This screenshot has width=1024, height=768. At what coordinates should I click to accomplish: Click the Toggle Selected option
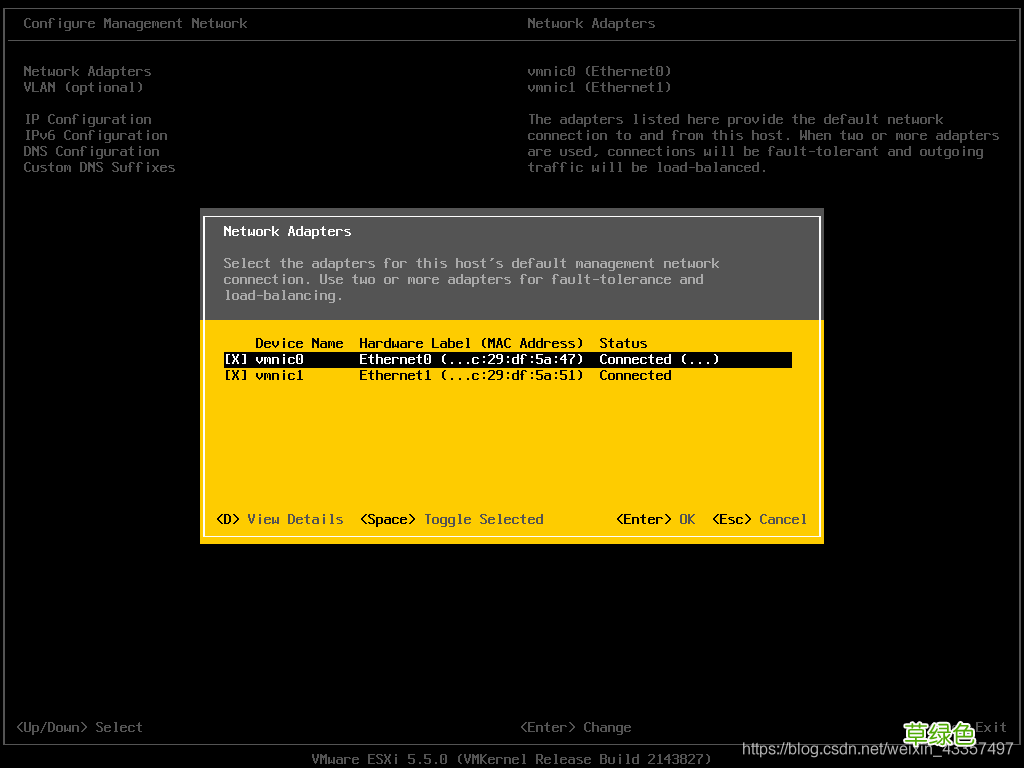click(452, 519)
